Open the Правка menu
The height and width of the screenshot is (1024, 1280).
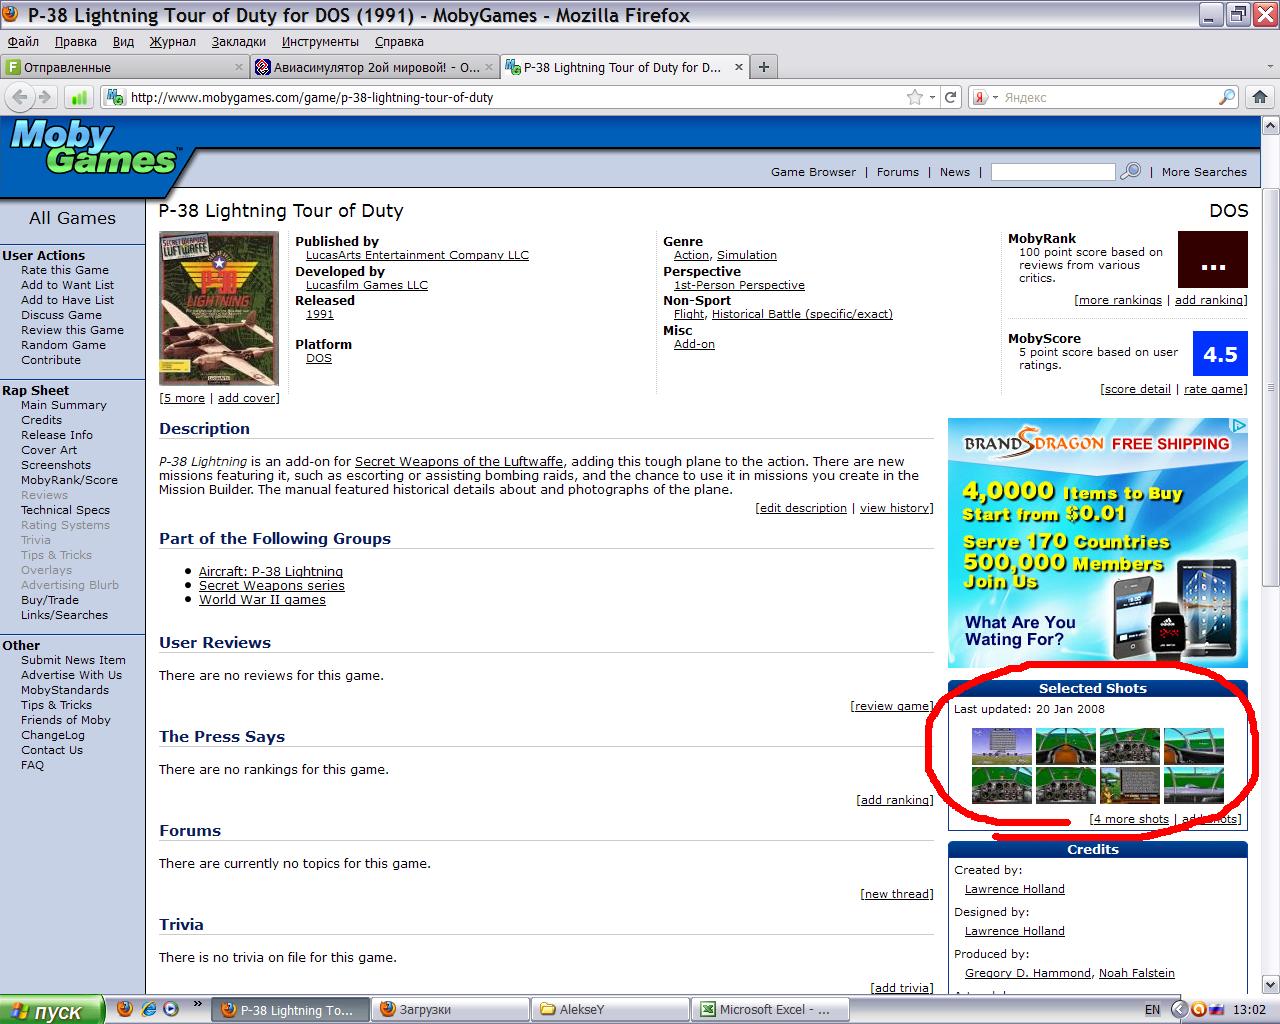click(76, 42)
